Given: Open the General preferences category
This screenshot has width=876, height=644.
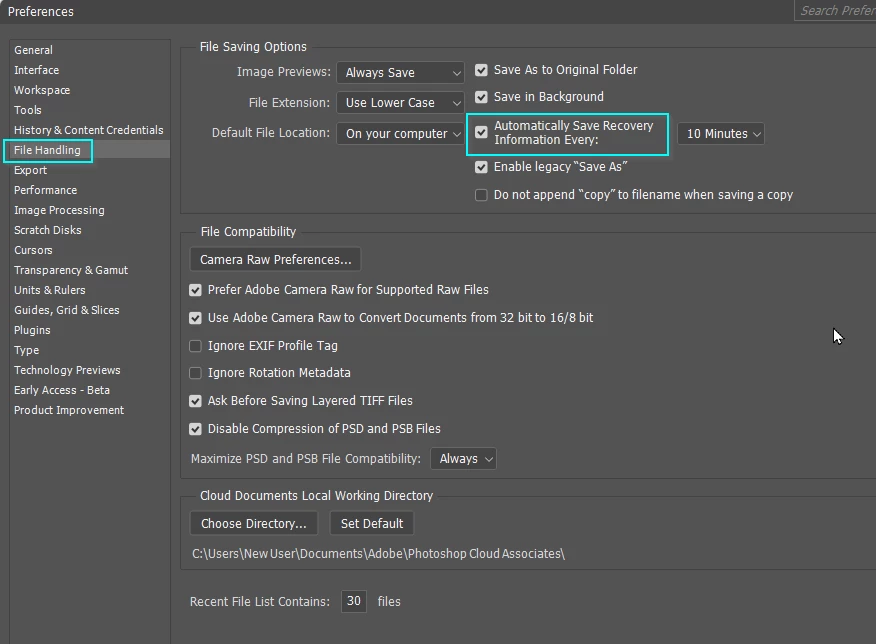Looking at the screenshot, I should click(x=34, y=50).
